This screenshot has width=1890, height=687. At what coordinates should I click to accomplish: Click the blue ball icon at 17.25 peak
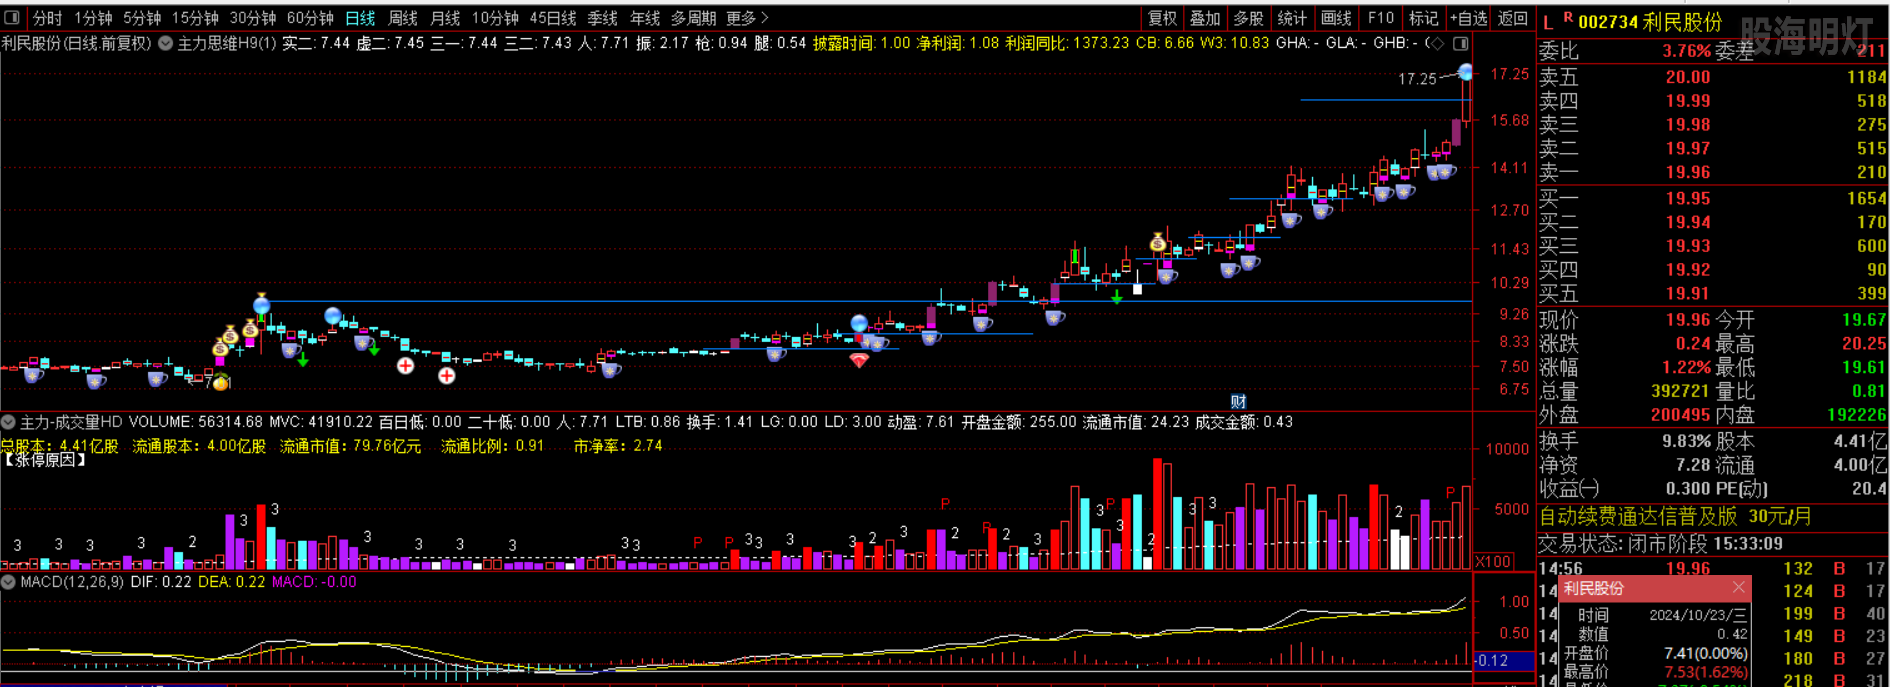(1465, 72)
